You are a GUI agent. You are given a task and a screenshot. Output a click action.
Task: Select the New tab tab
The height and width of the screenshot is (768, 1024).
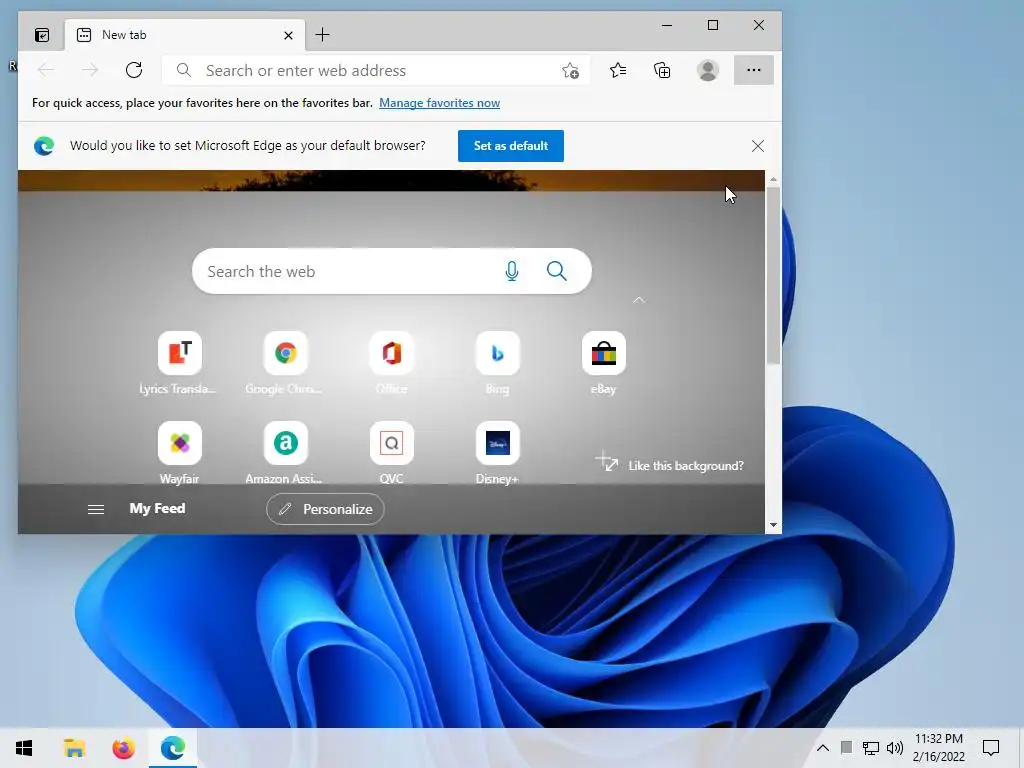point(185,35)
